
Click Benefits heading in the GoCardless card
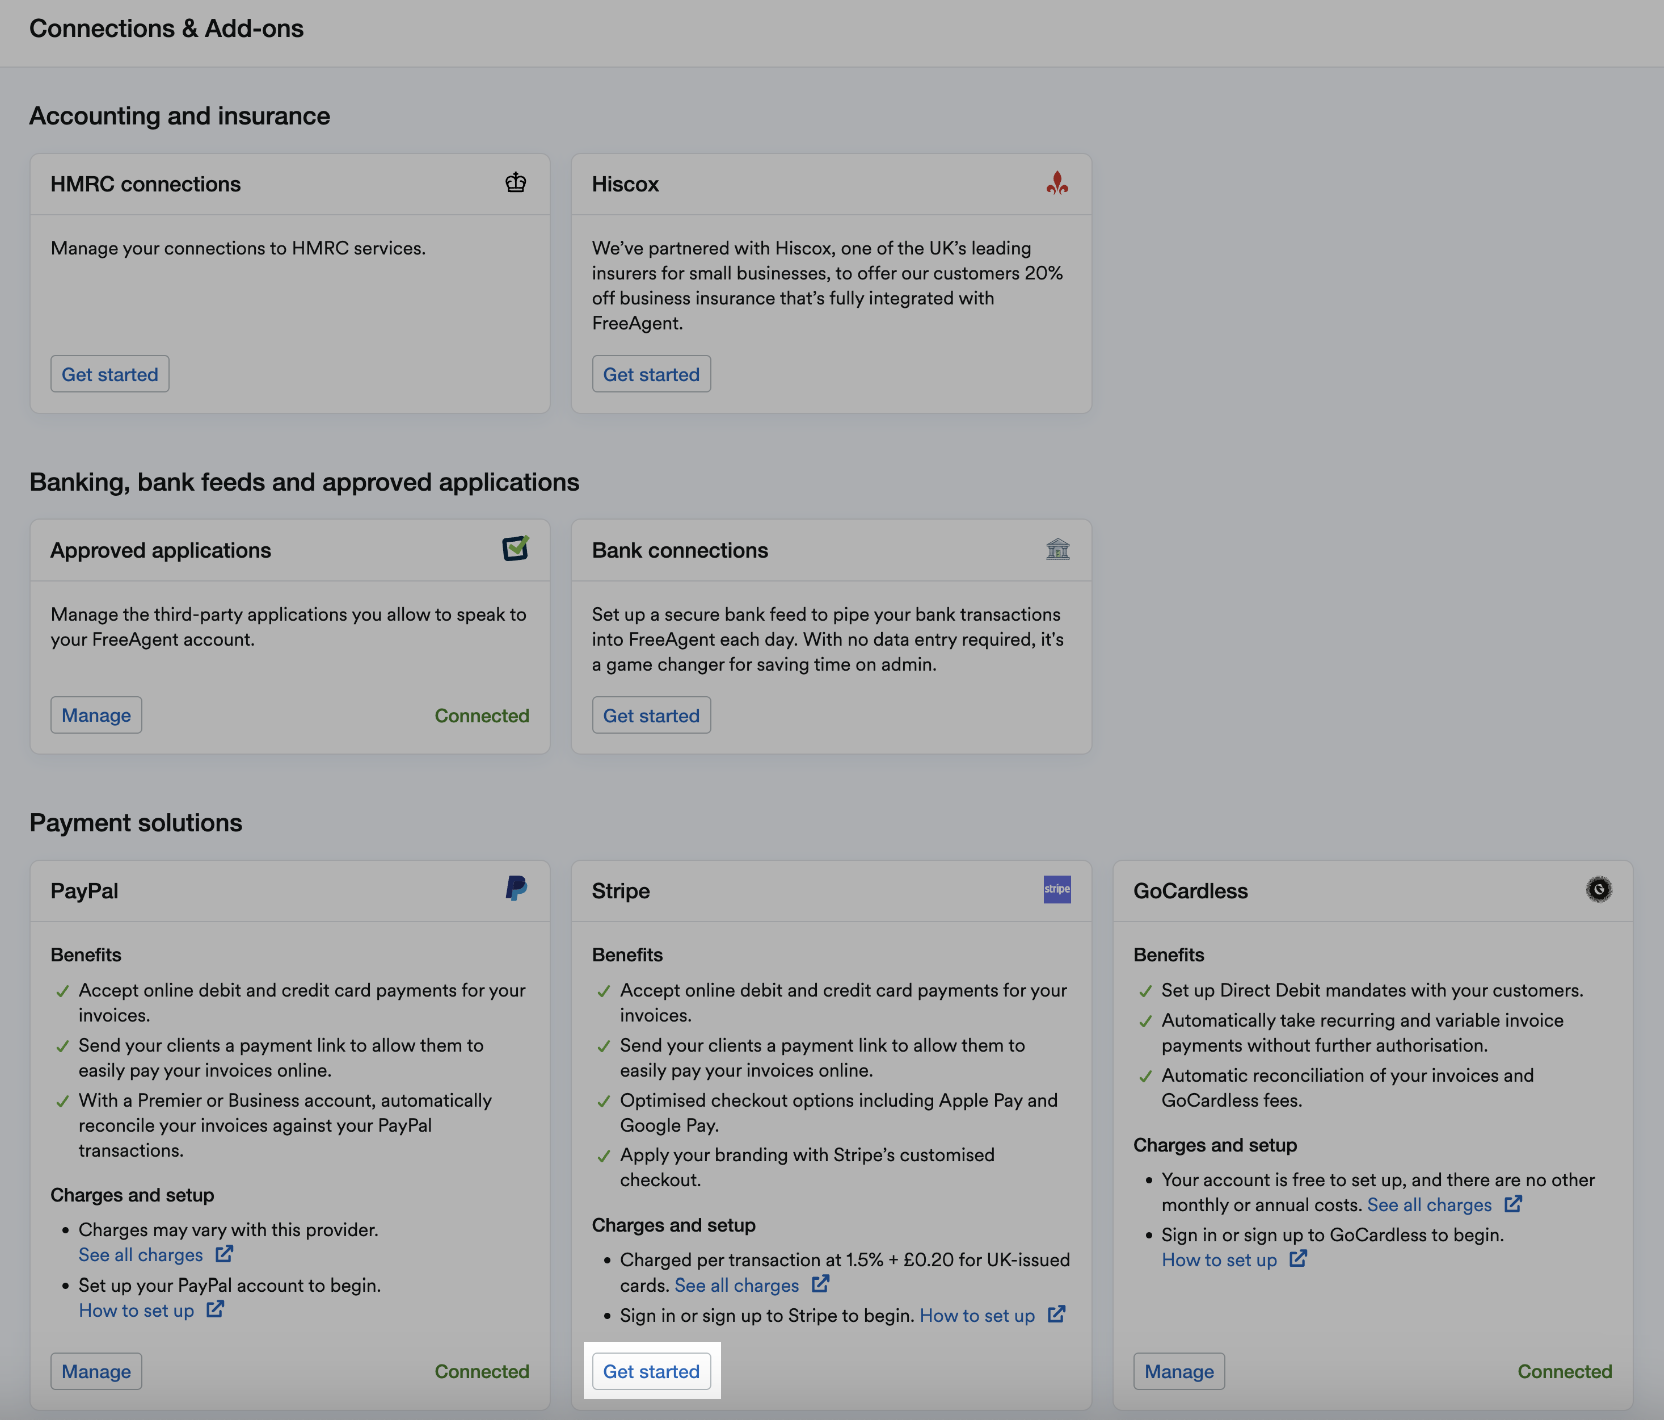coord(1169,955)
